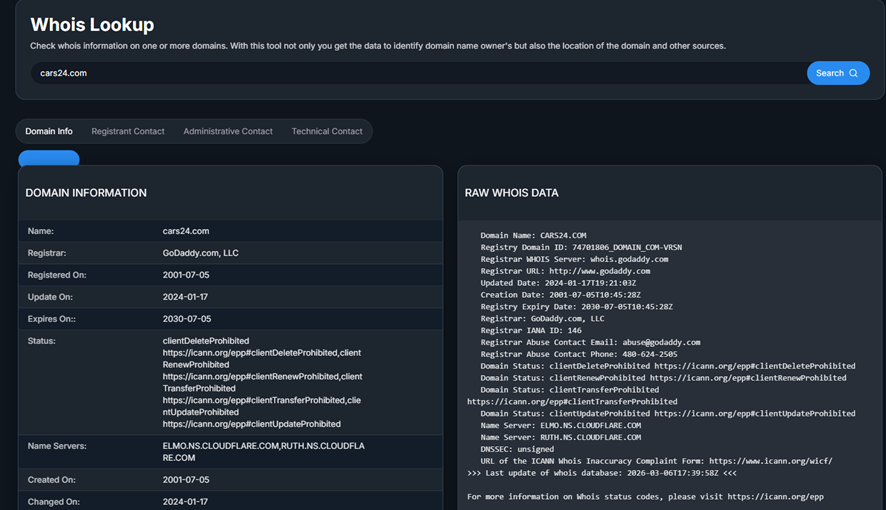Click the Expires On date 2030-07-05

[x=187, y=319]
